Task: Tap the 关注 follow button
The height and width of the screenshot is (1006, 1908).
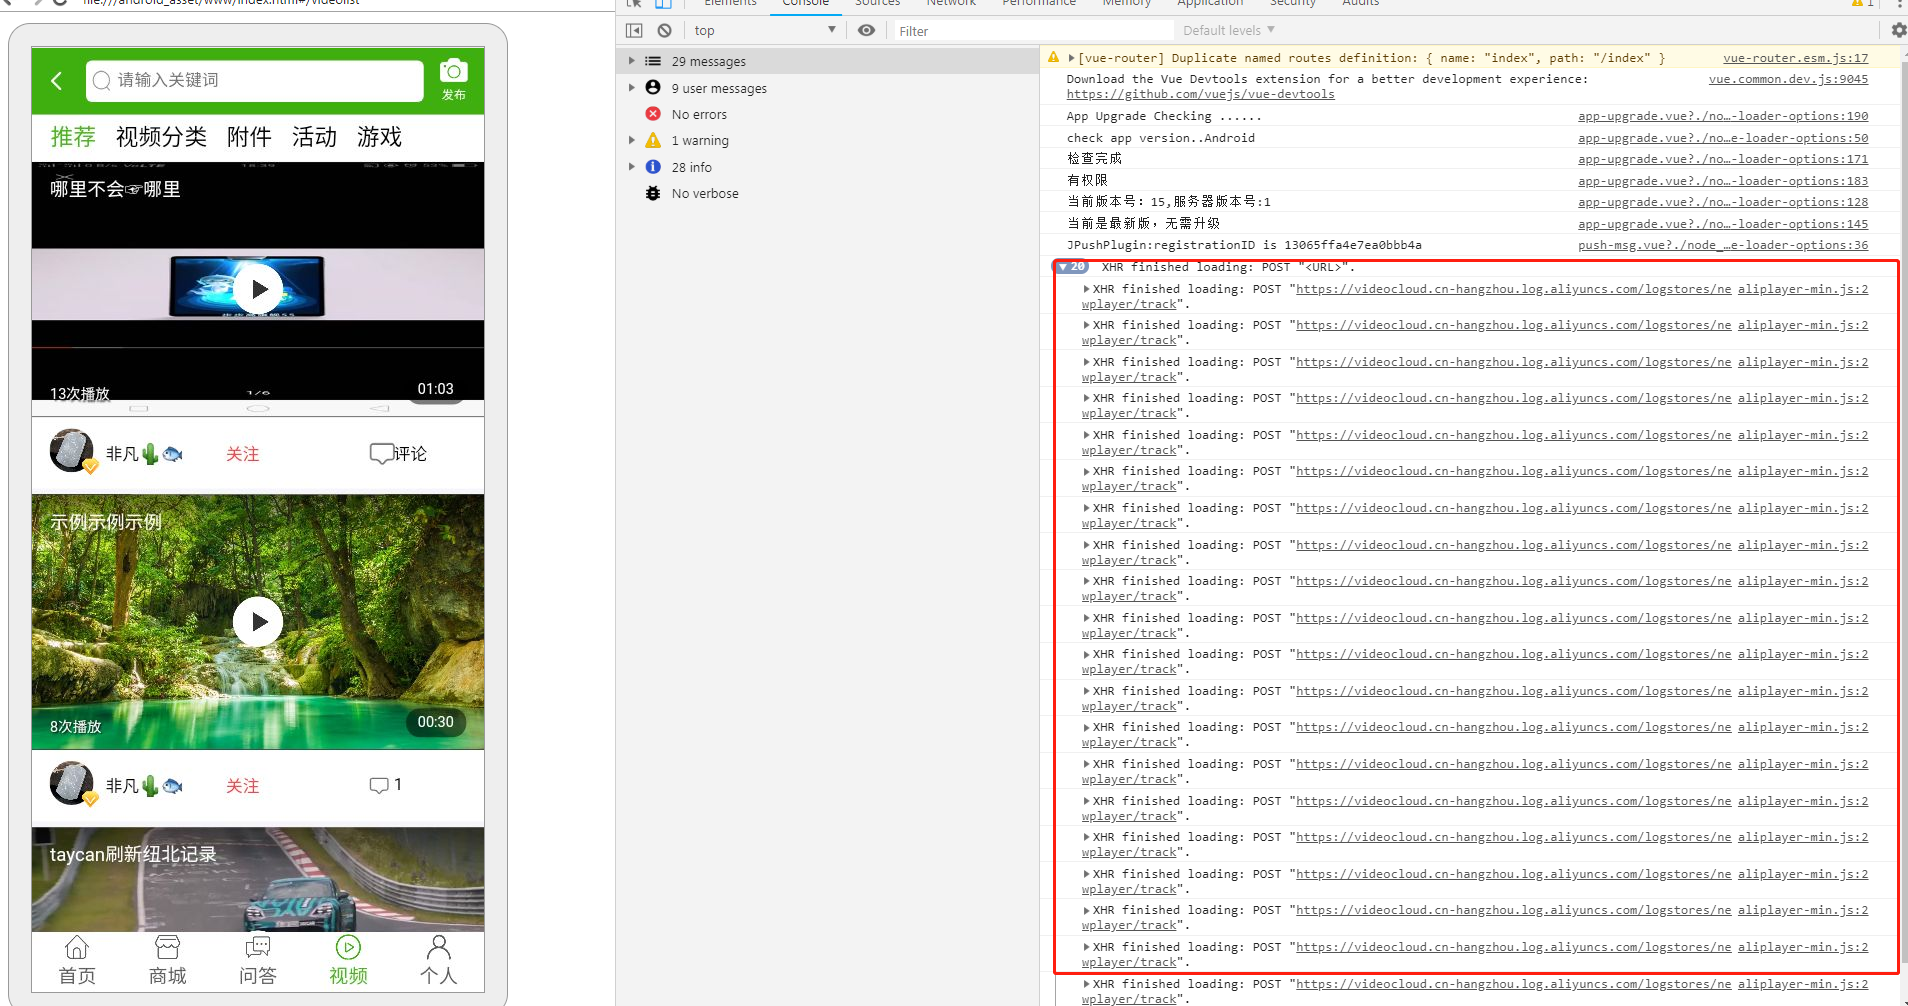Action: 241,453
